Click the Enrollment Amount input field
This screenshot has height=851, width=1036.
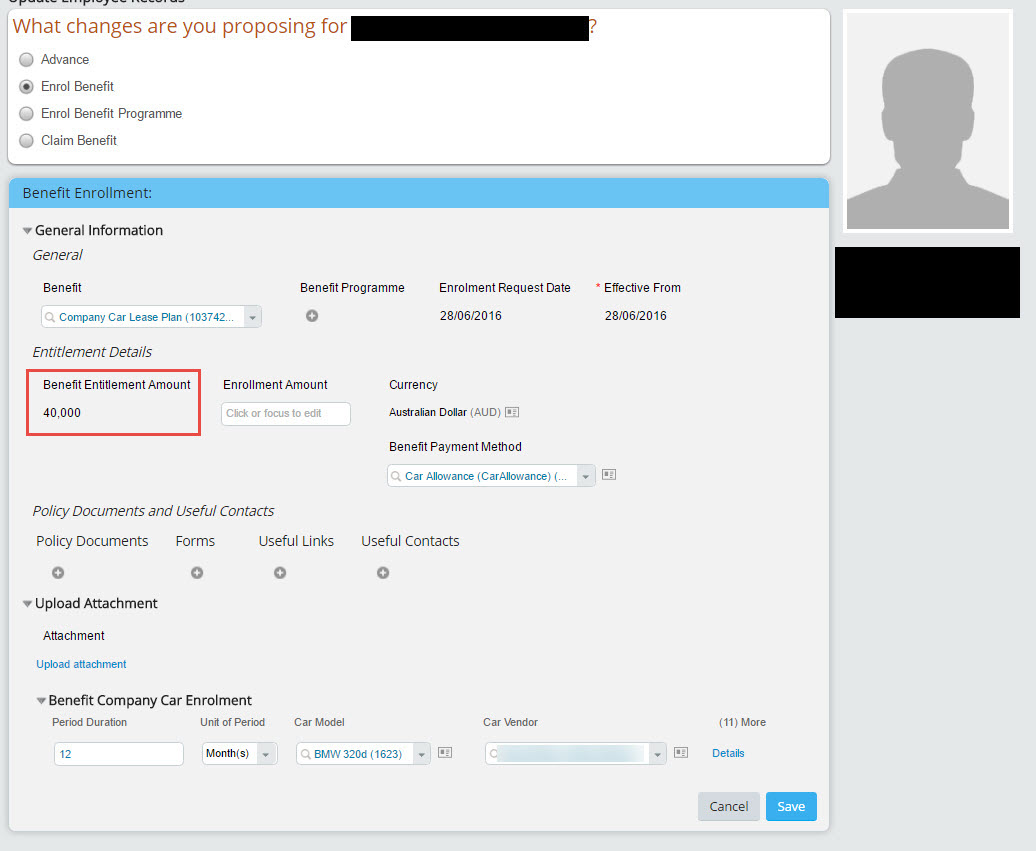285,414
